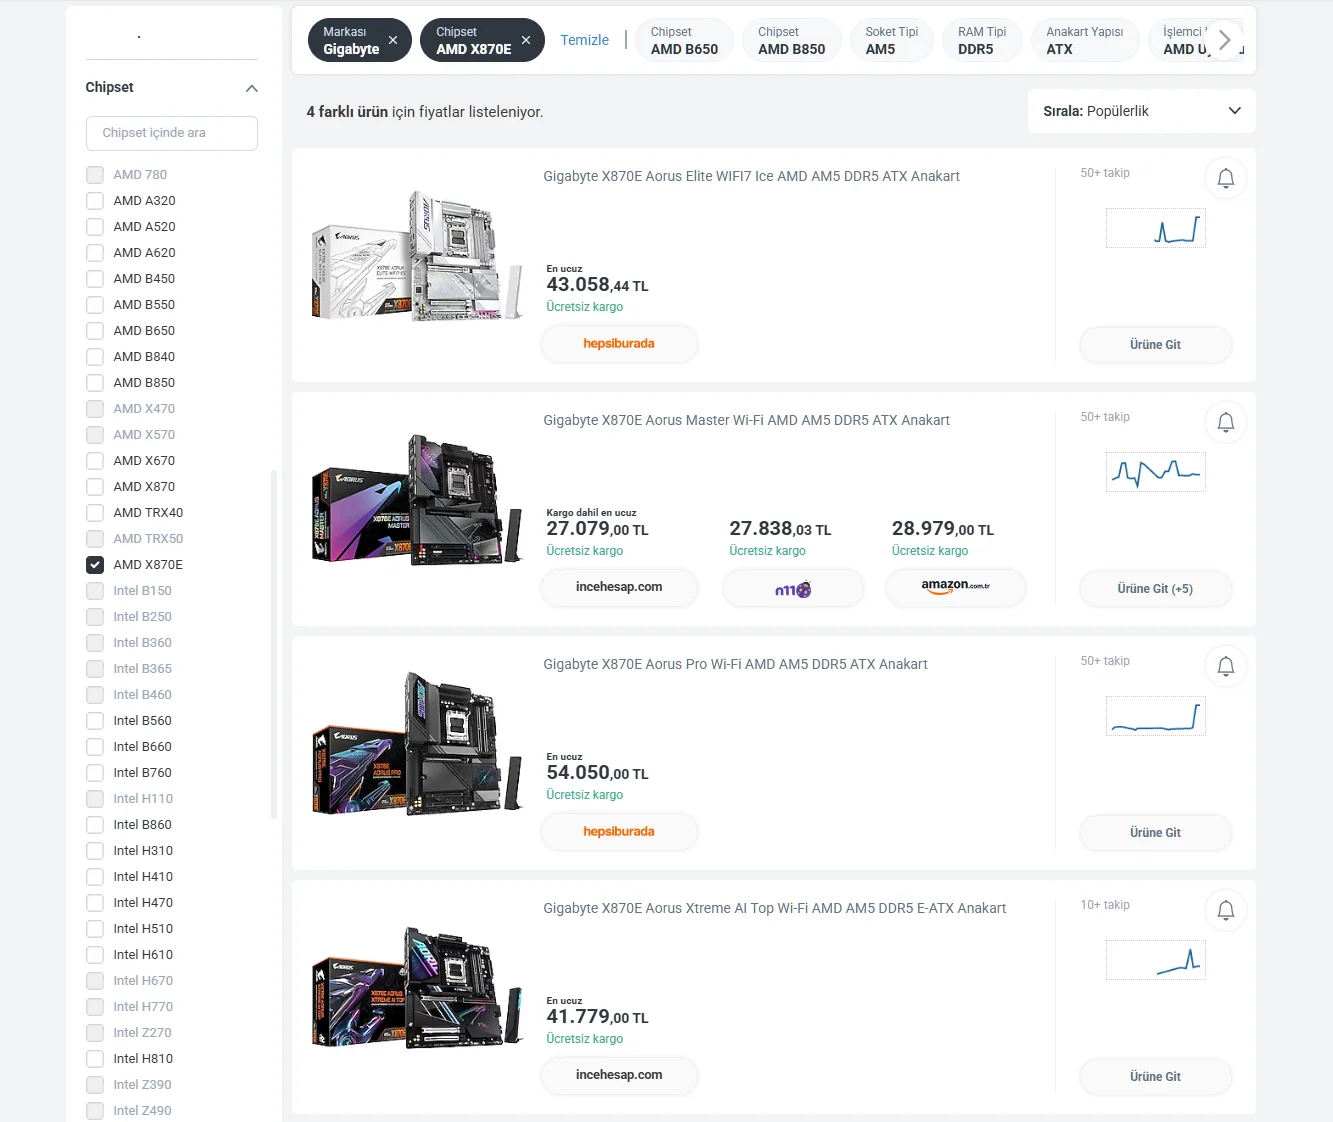Add the Chipset AMD B650 suggestion chip
Image resolution: width=1333 pixels, height=1122 pixels.
pos(685,40)
